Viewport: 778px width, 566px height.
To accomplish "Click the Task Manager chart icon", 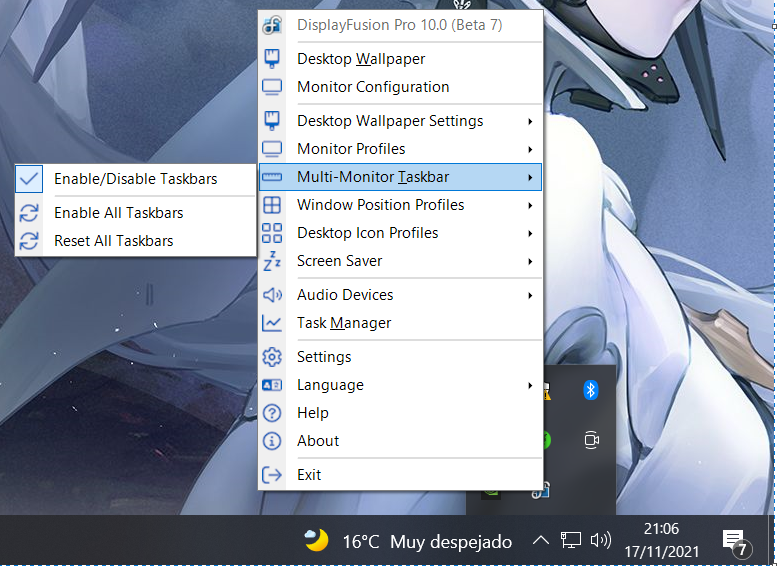I will (271, 323).
